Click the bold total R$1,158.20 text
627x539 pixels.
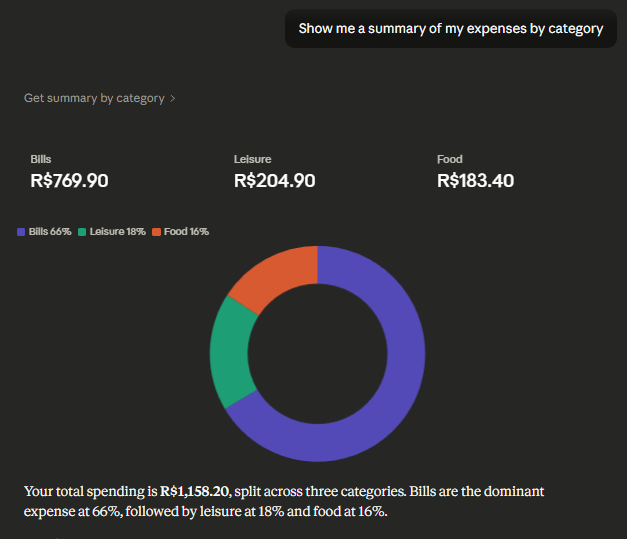[195, 492]
